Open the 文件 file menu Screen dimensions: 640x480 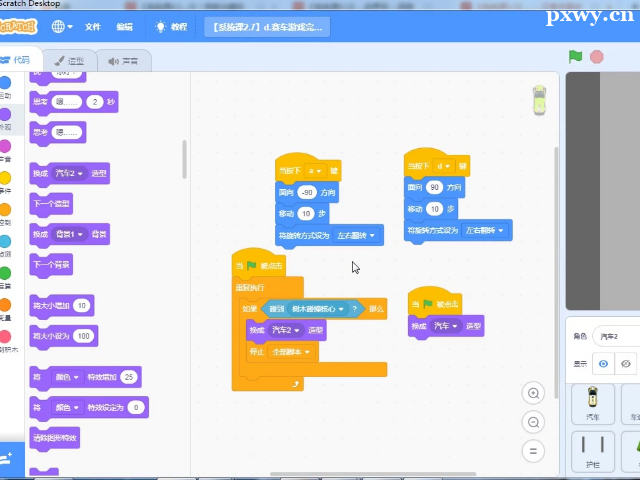(93, 26)
